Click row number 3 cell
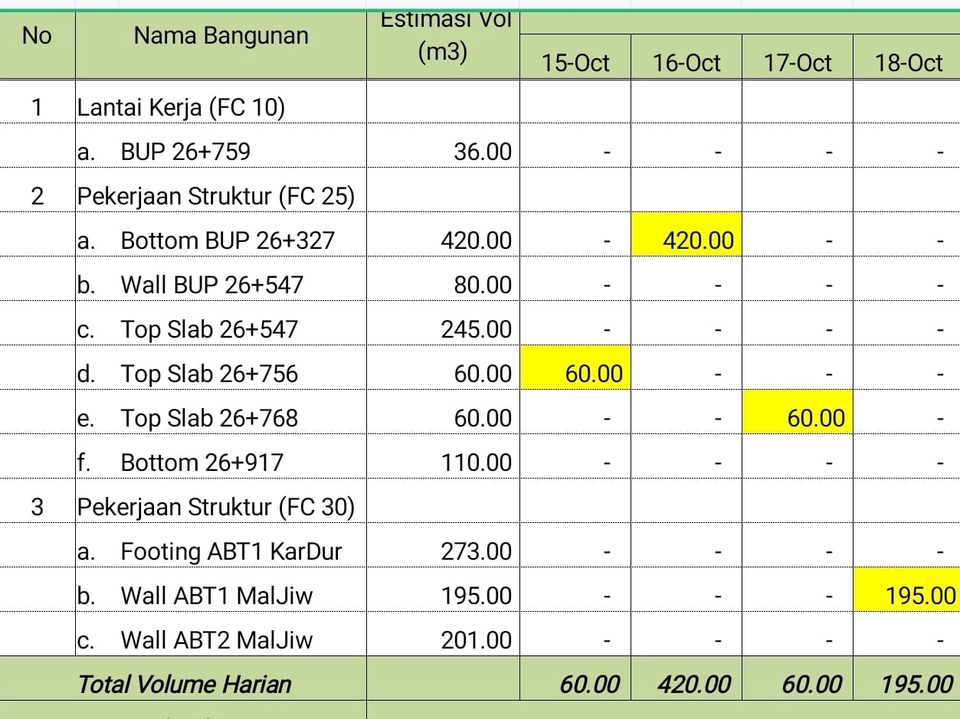 (37, 501)
